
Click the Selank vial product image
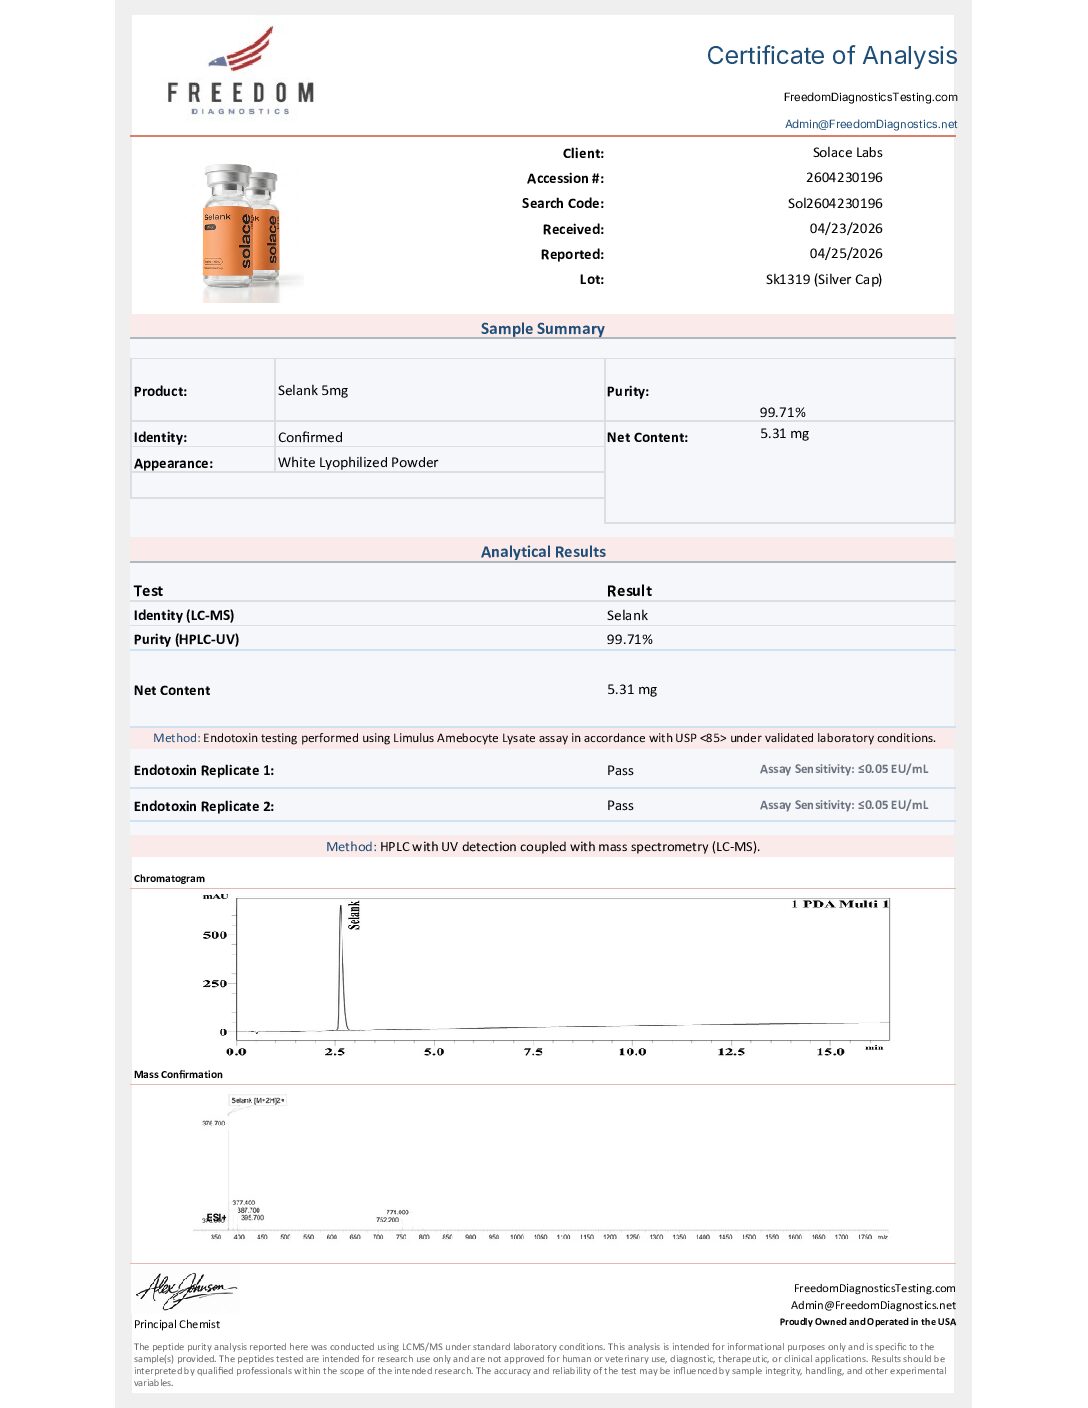coord(241,233)
